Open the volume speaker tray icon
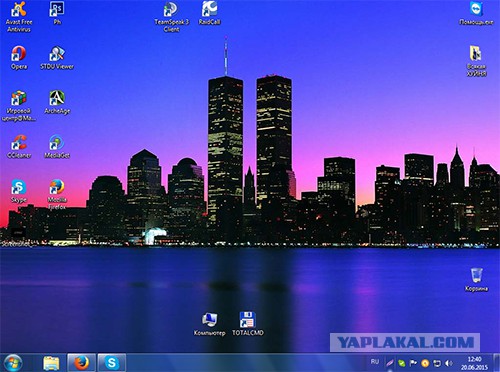Viewport: 500px width, 372px height. [x=449, y=363]
